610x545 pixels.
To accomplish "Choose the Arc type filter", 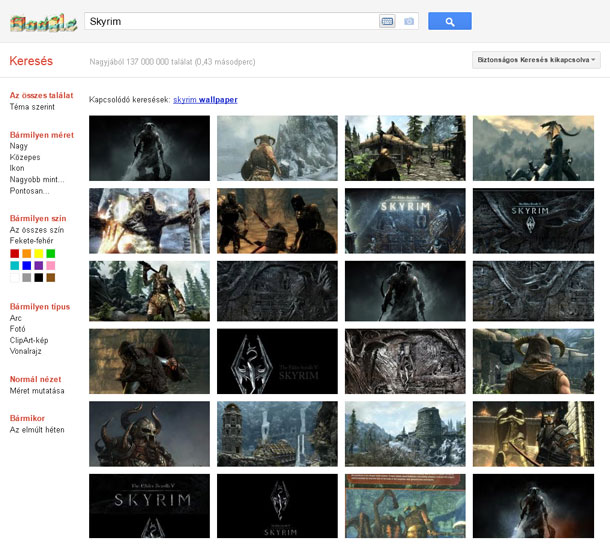I will click(16, 318).
